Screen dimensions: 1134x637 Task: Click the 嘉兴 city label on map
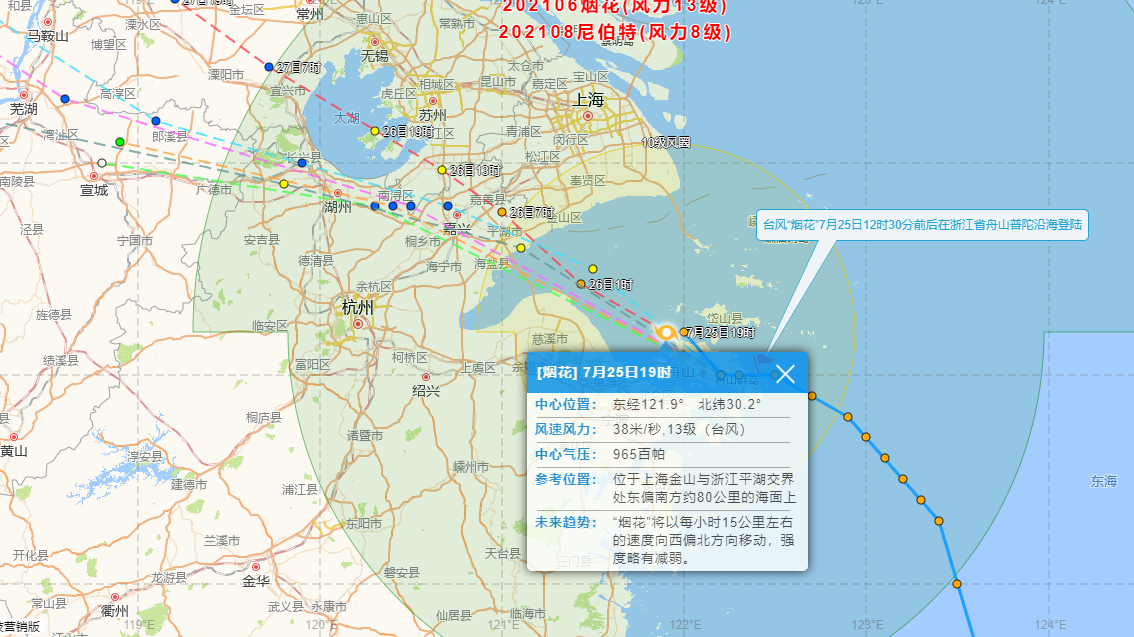point(457,229)
